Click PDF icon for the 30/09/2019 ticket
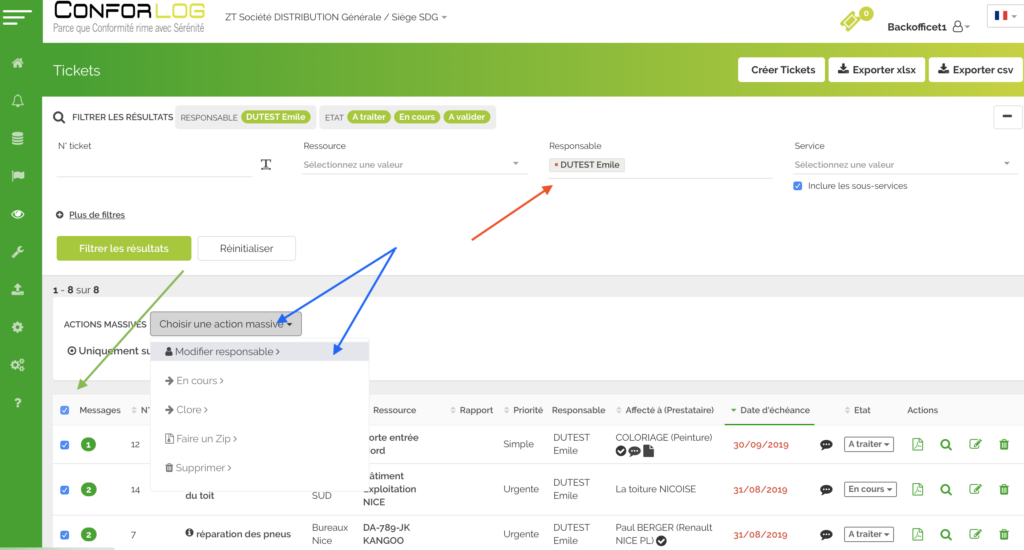Screen dimensions: 1024x550 point(918,445)
